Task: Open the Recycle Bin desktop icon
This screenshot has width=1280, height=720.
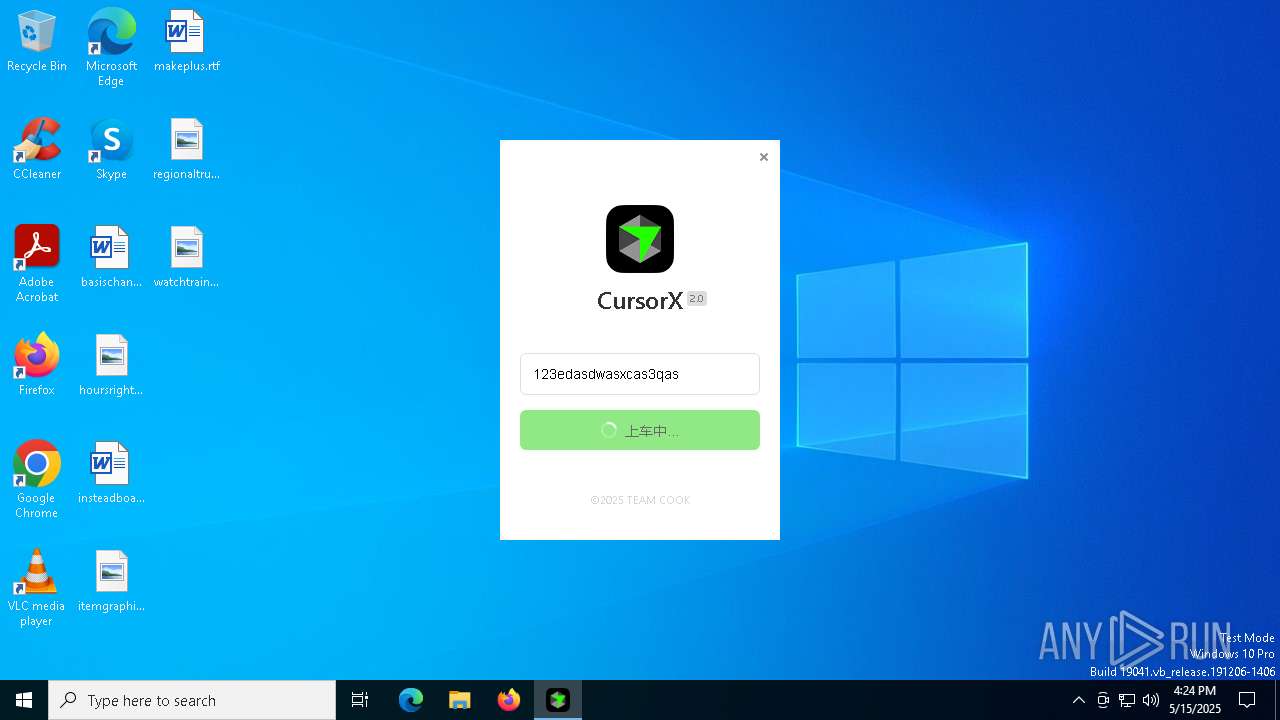Action: point(37,42)
